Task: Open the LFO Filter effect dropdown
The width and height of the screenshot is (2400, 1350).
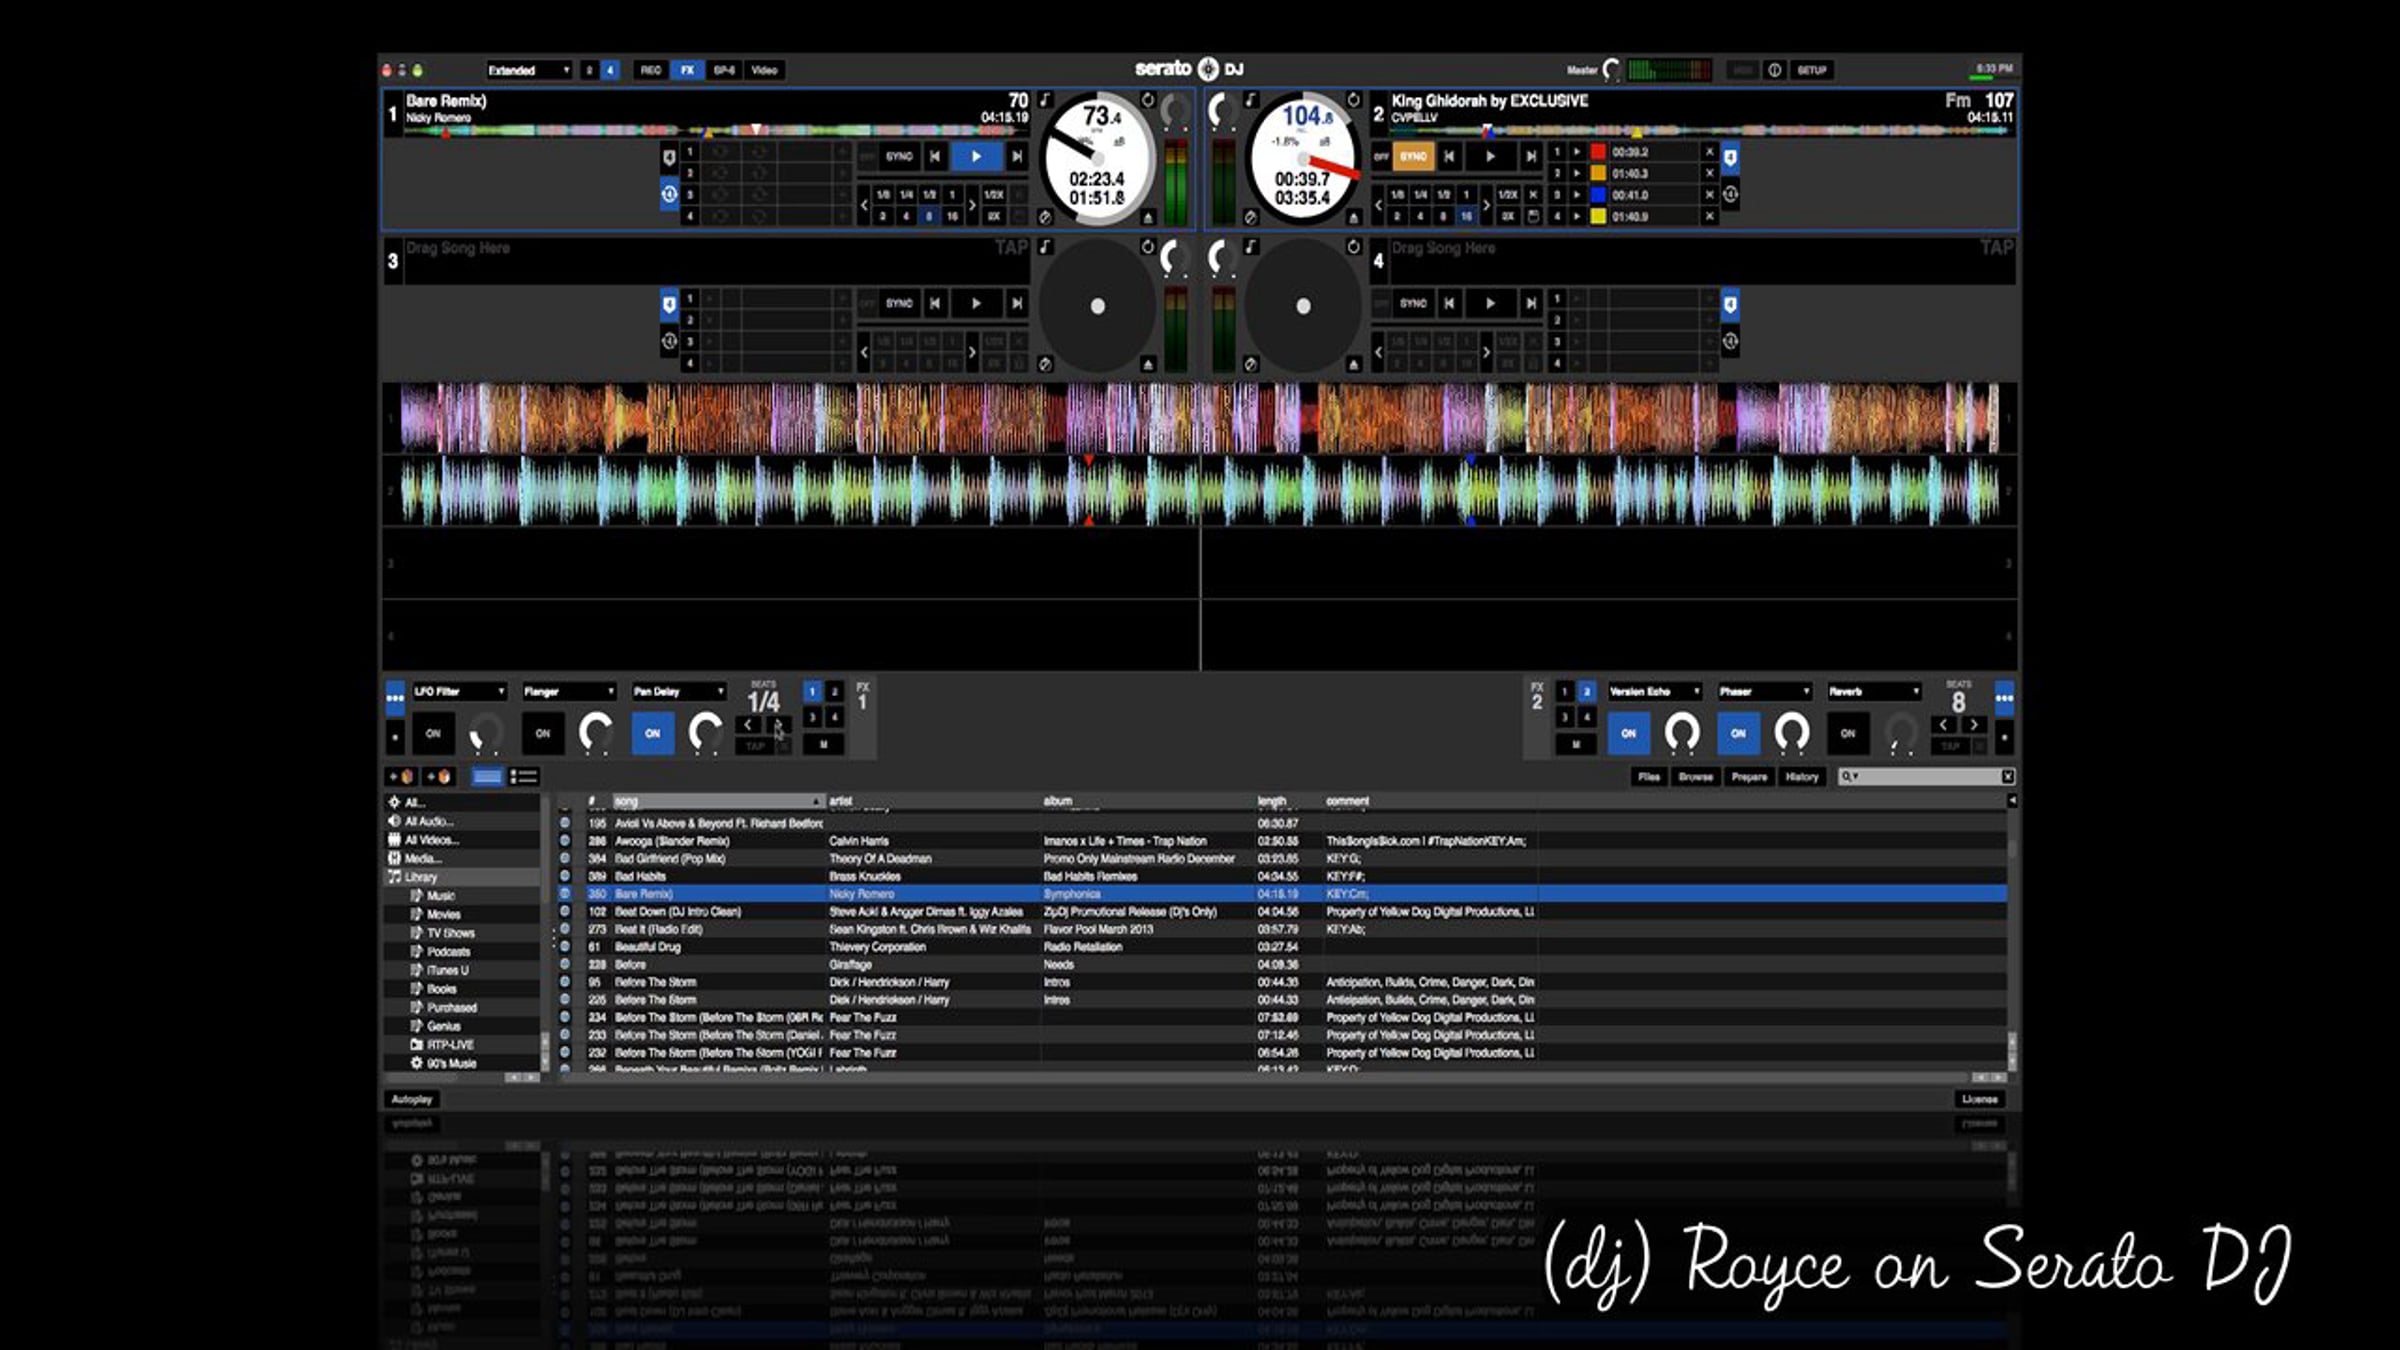Action: 460,691
